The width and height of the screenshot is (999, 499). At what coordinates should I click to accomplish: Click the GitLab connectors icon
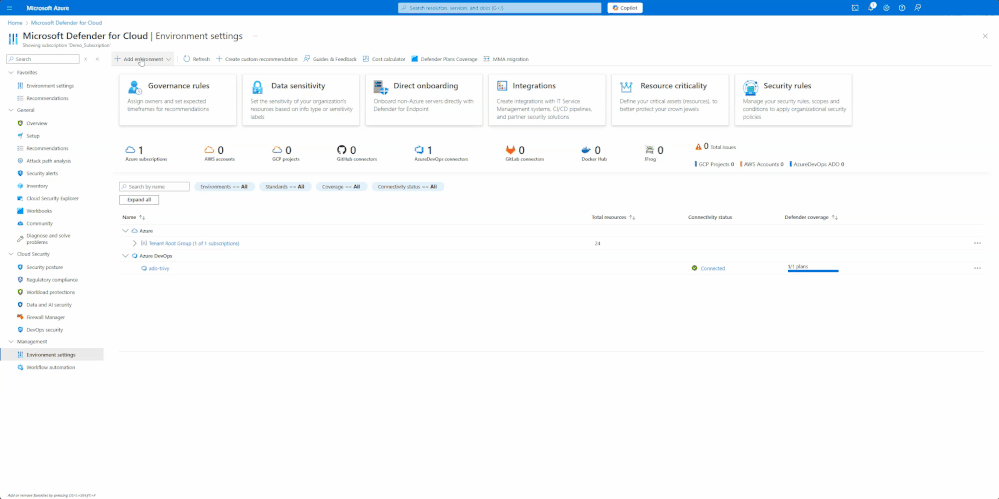click(511, 150)
